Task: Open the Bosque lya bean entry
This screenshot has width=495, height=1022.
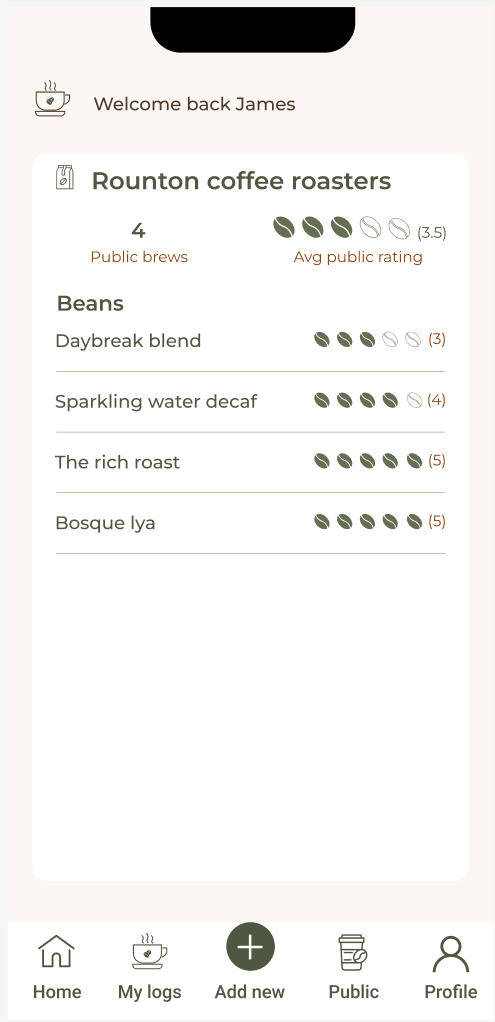Action: (x=250, y=523)
